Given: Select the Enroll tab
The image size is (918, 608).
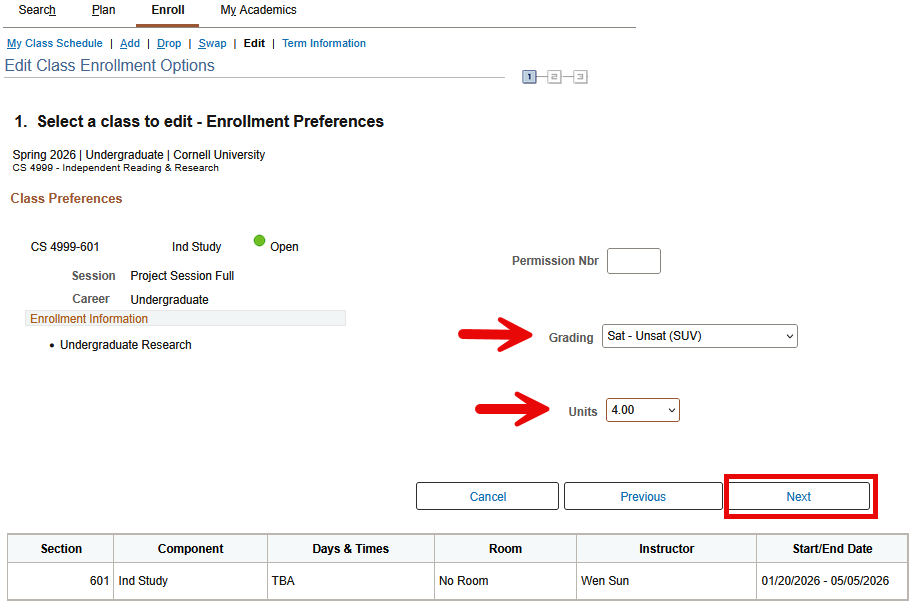Looking at the screenshot, I should [167, 10].
